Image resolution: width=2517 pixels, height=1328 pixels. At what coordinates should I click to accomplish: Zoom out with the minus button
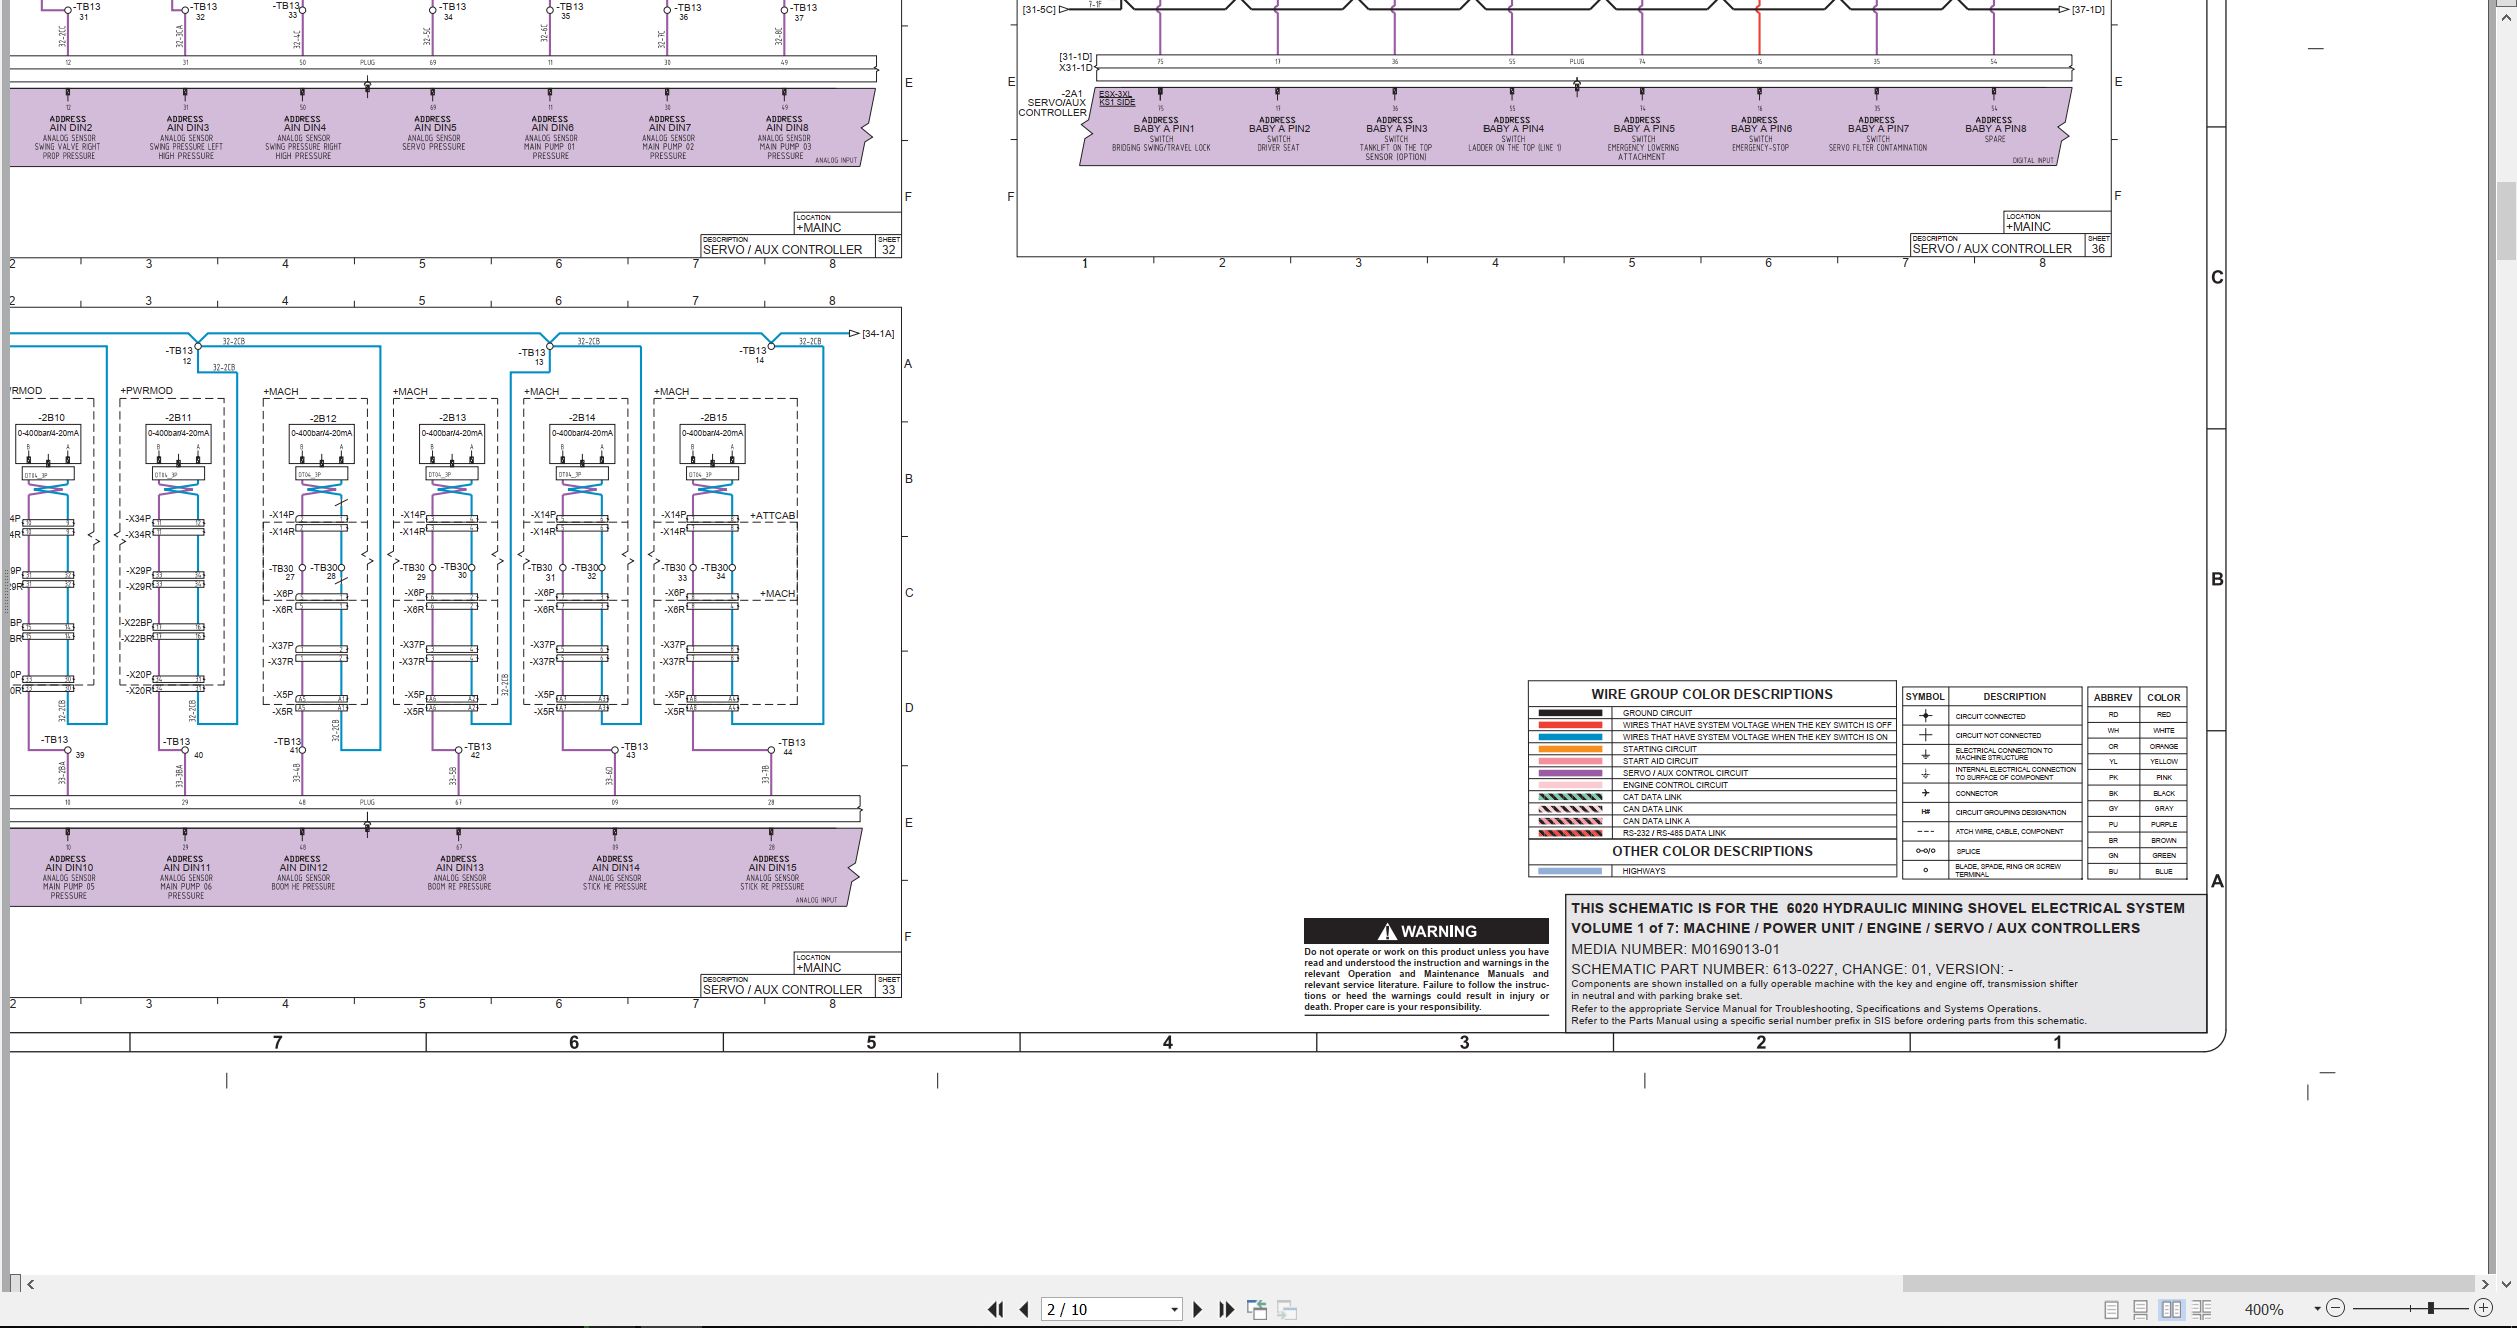point(2335,1308)
